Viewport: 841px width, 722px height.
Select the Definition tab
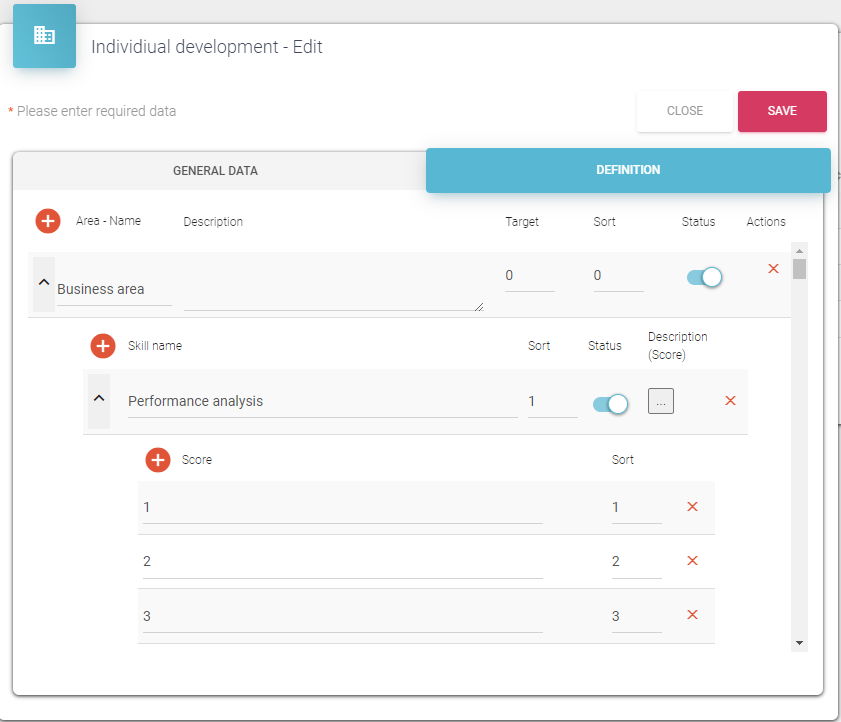628,170
